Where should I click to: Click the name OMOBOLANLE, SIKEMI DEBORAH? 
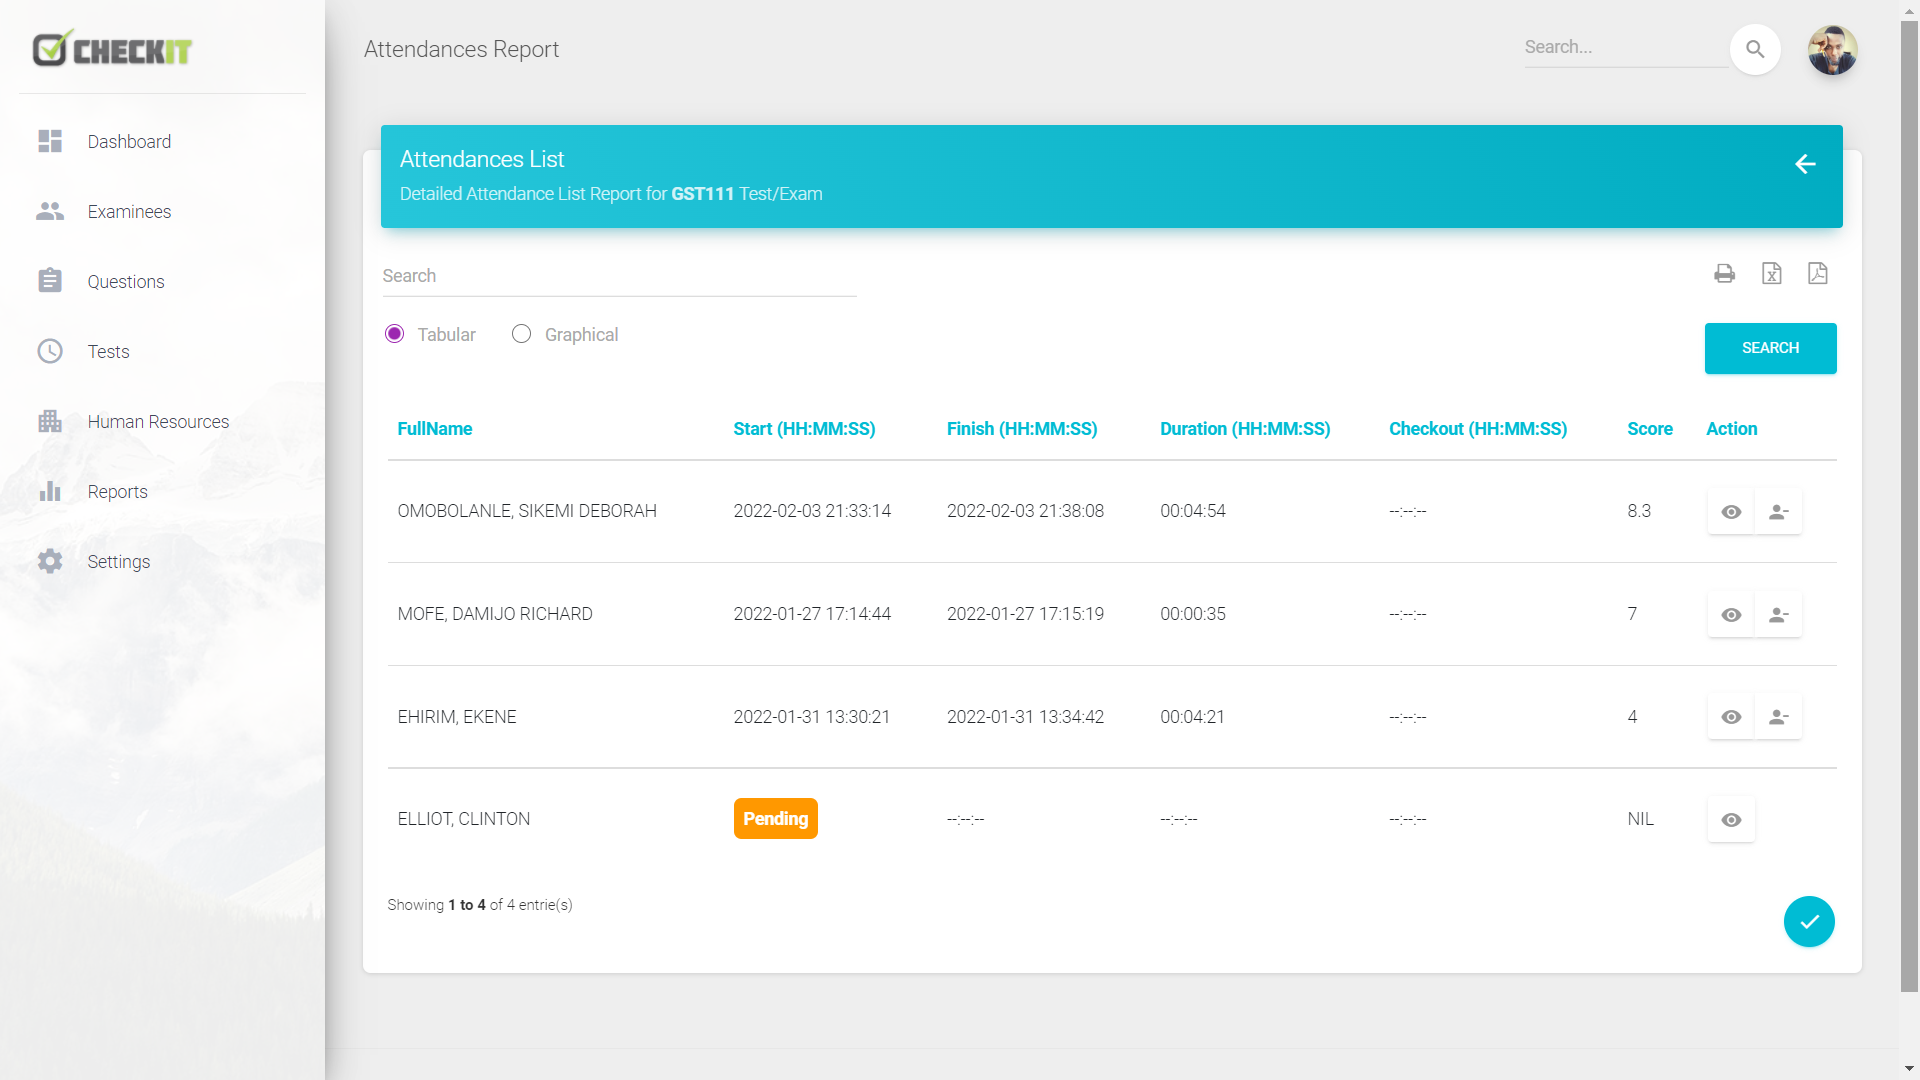click(x=527, y=511)
